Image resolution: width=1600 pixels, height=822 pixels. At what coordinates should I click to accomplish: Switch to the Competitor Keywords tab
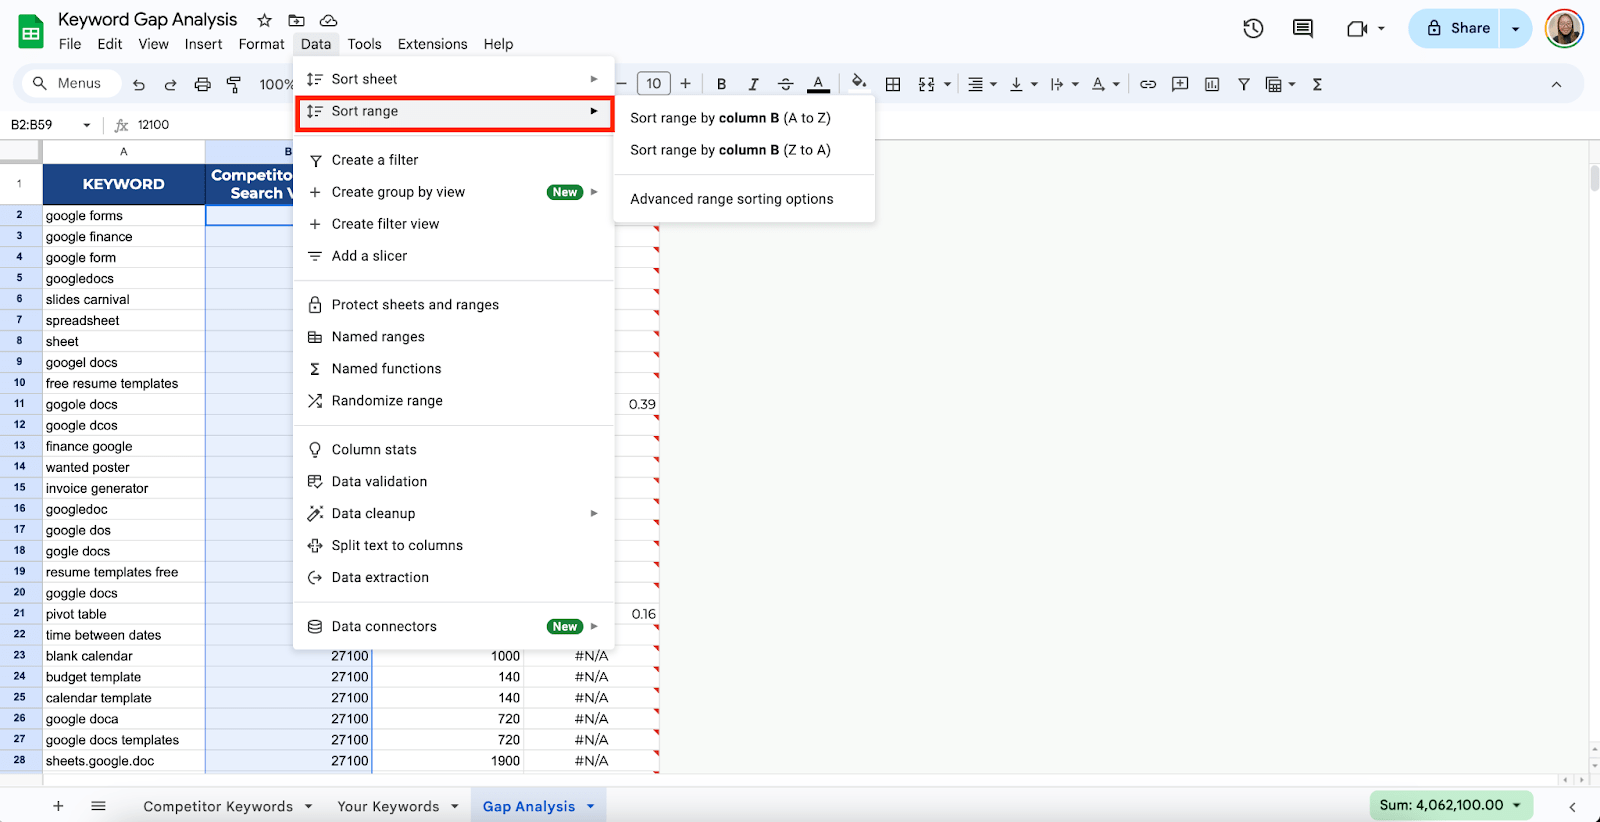point(218,806)
